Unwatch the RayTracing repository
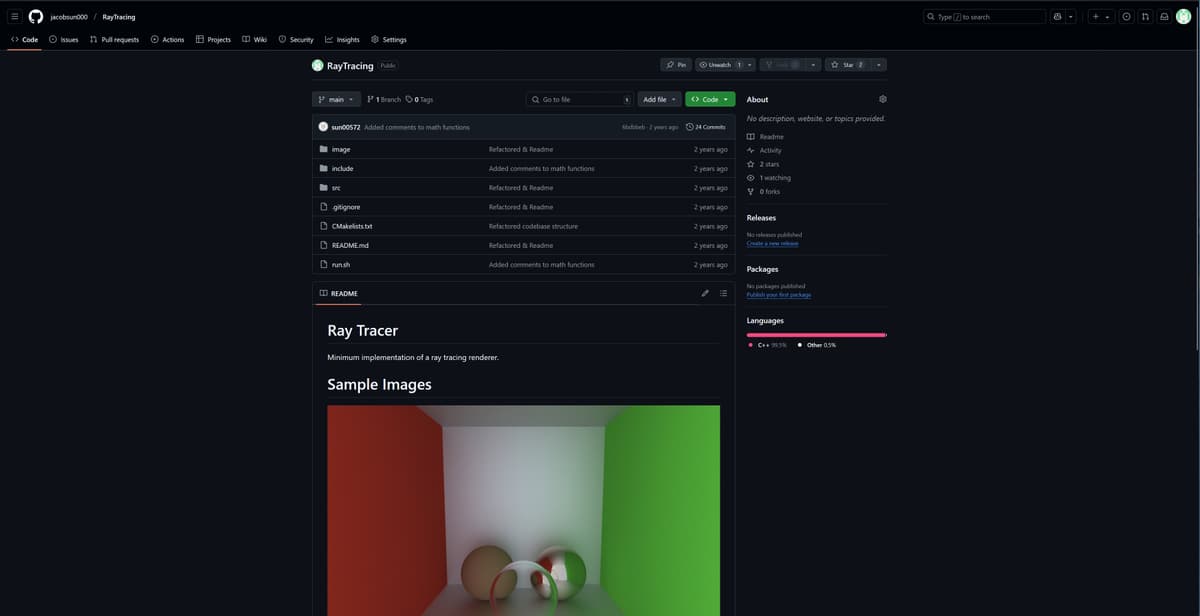The height and width of the screenshot is (616, 1200). click(719, 64)
